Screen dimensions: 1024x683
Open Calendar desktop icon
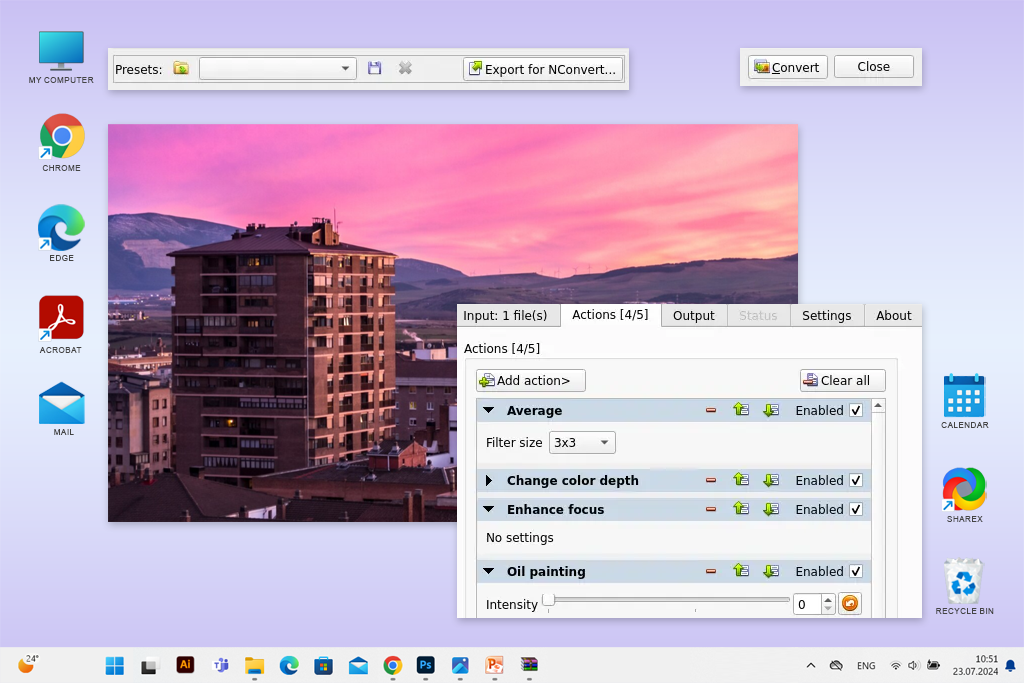(x=965, y=401)
